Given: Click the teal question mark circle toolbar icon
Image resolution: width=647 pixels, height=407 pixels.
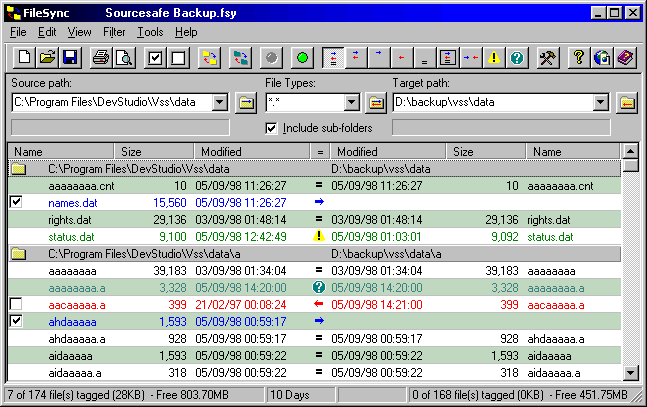Looking at the screenshot, I should click(x=517, y=58).
